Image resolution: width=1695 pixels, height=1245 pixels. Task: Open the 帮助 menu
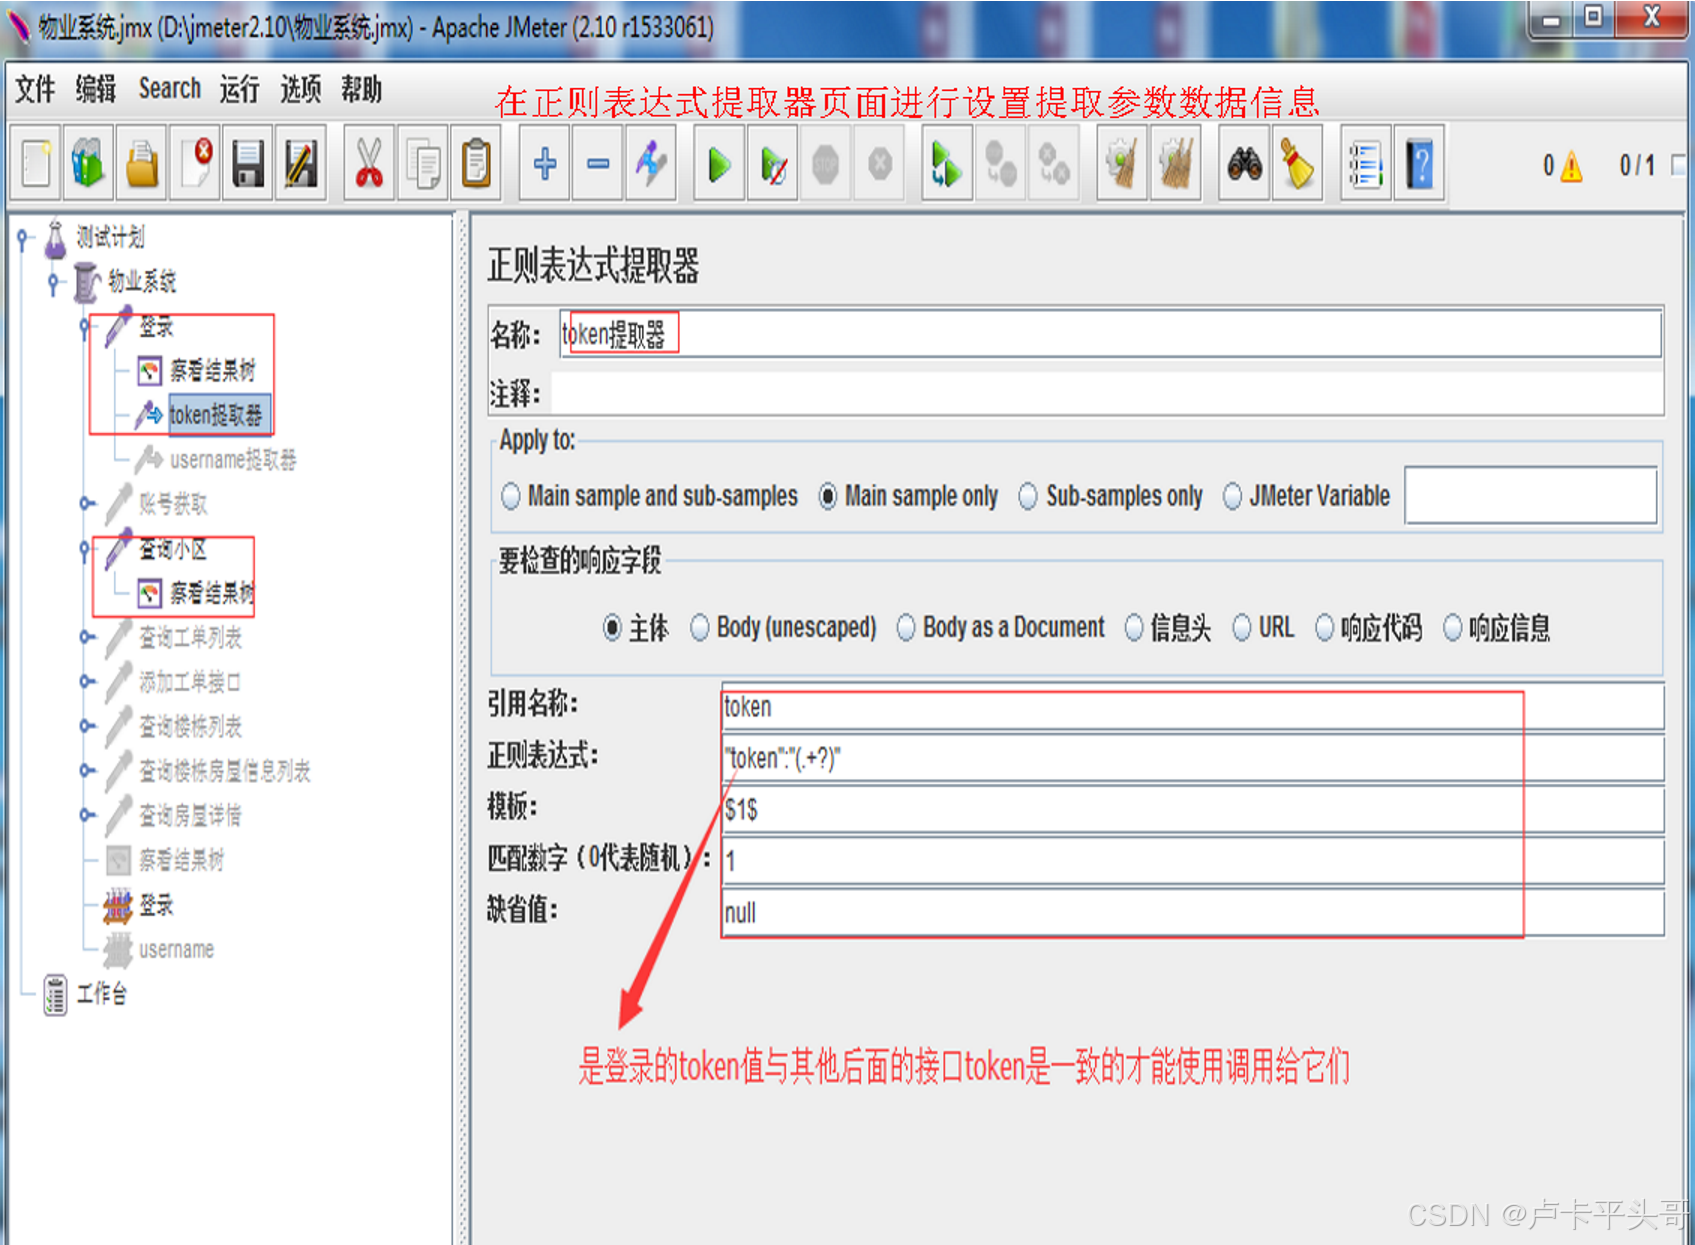coord(361,90)
